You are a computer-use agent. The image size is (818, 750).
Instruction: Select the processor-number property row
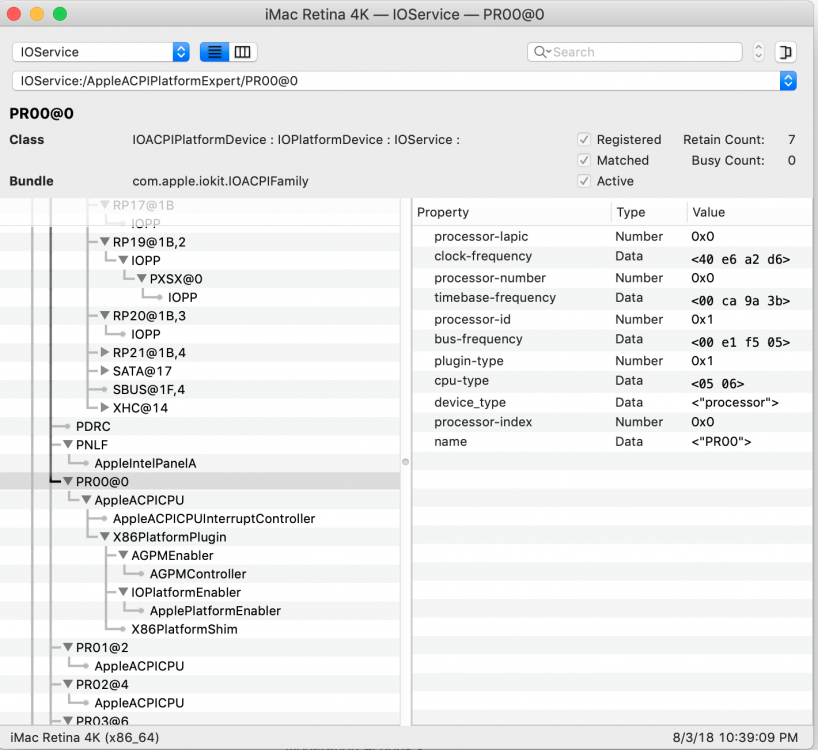[x=612, y=278]
